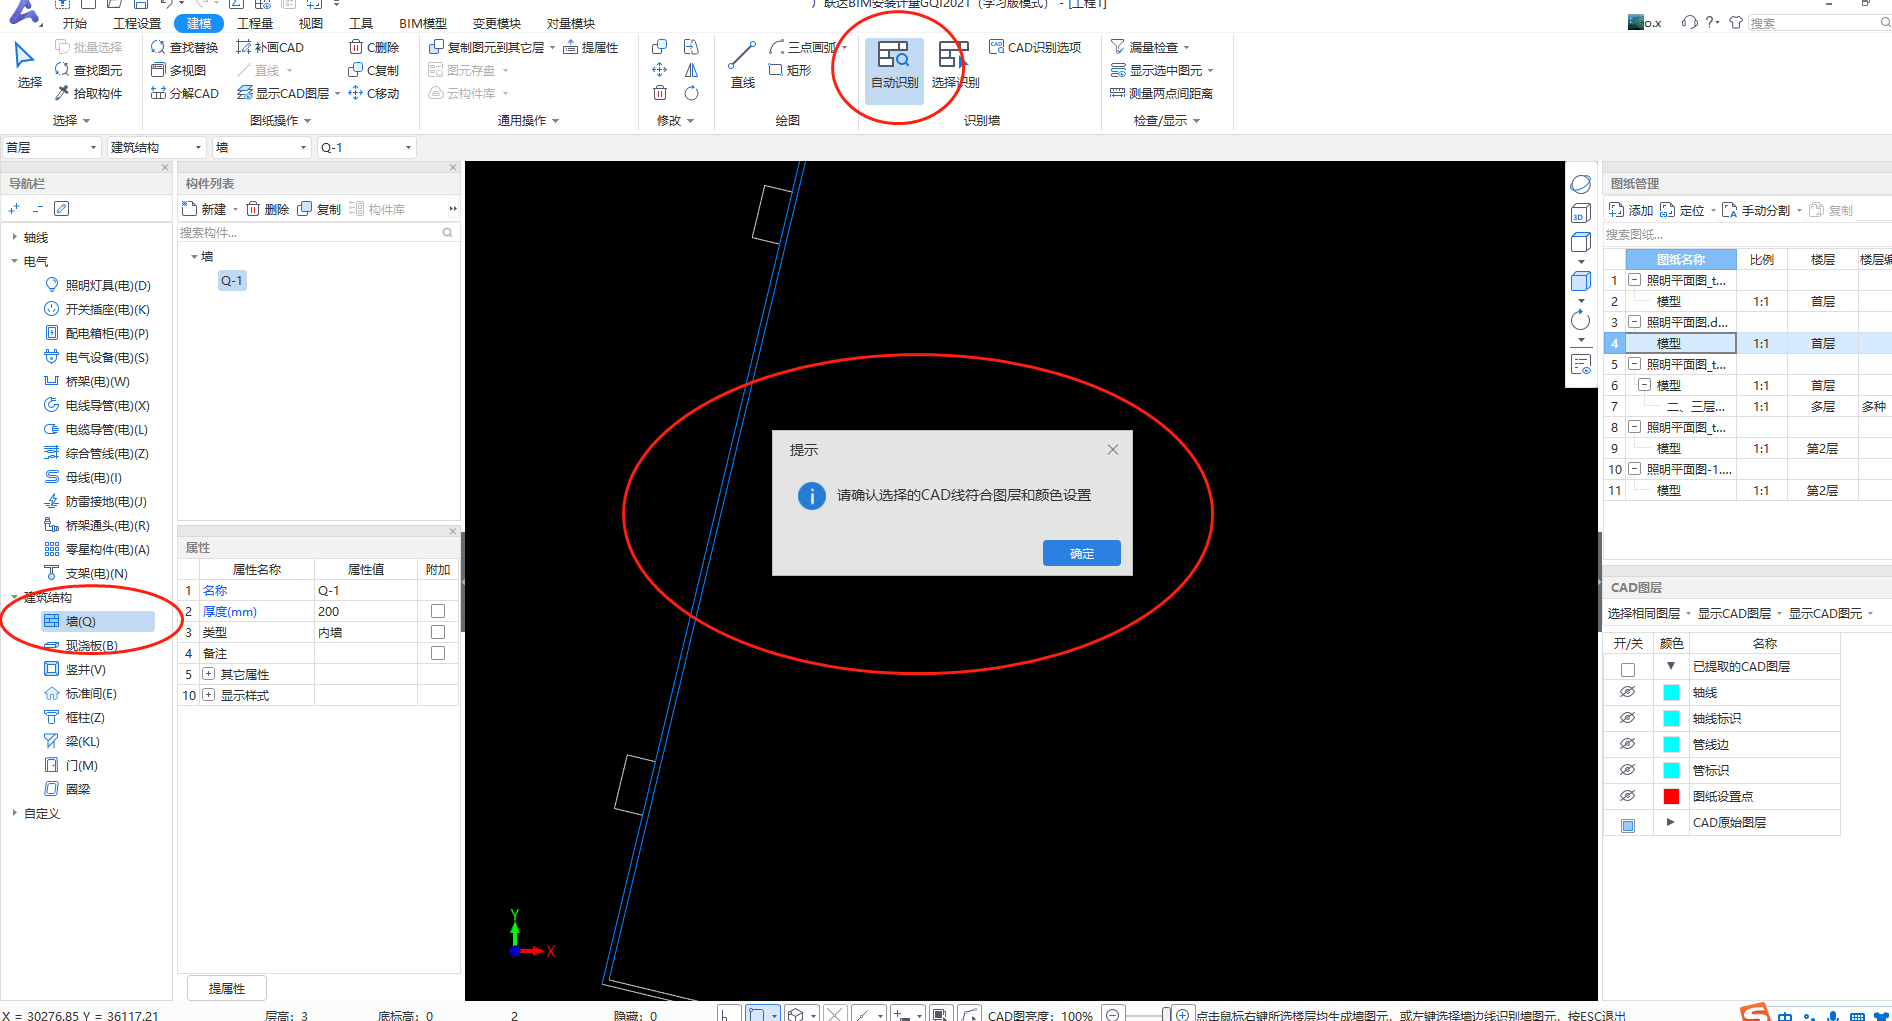The image size is (1892, 1021).
Task: Click the 搜索构件 search field
Action: (316, 232)
